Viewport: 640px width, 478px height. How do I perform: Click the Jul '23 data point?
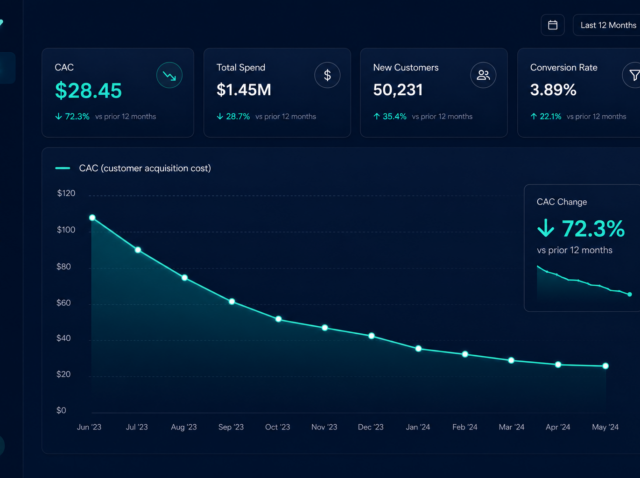pyautogui.click(x=138, y=249)
